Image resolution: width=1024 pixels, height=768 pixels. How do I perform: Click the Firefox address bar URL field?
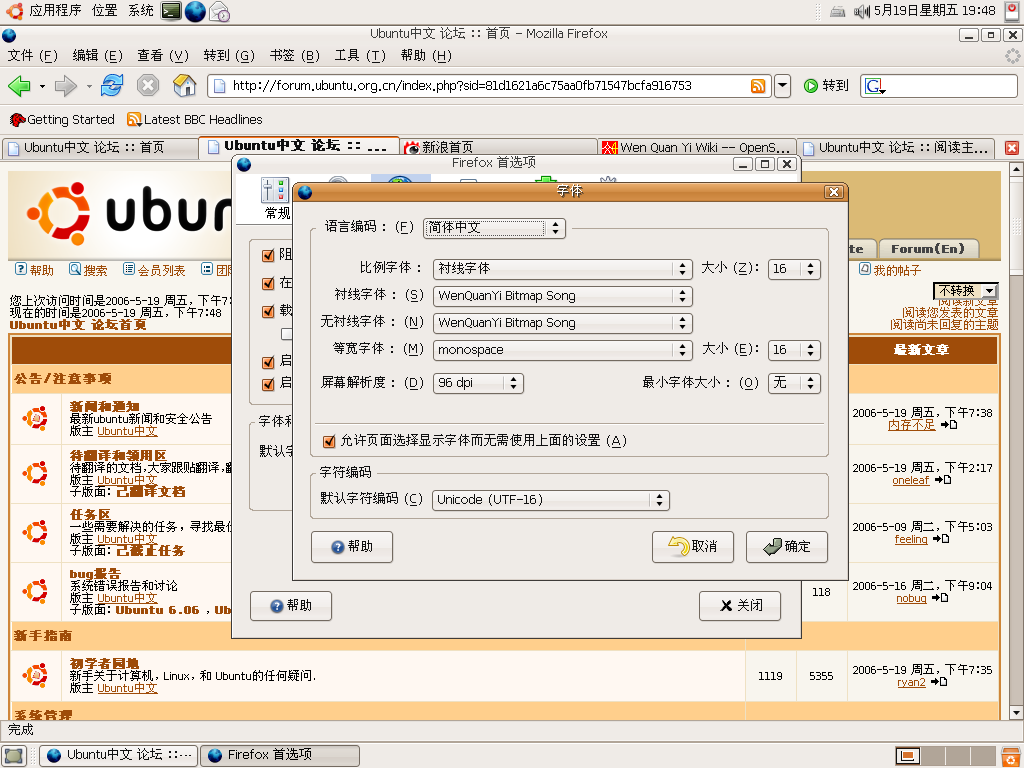point(490,86)
